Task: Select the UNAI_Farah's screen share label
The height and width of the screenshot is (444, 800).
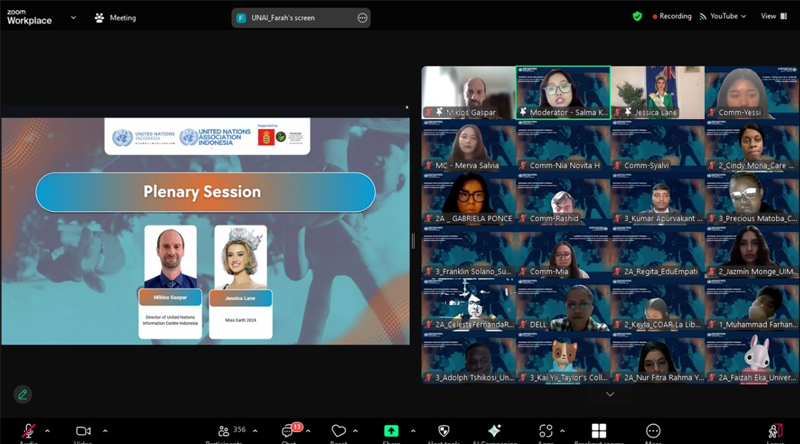Action: pyautogui.click(x=283, y=18)
